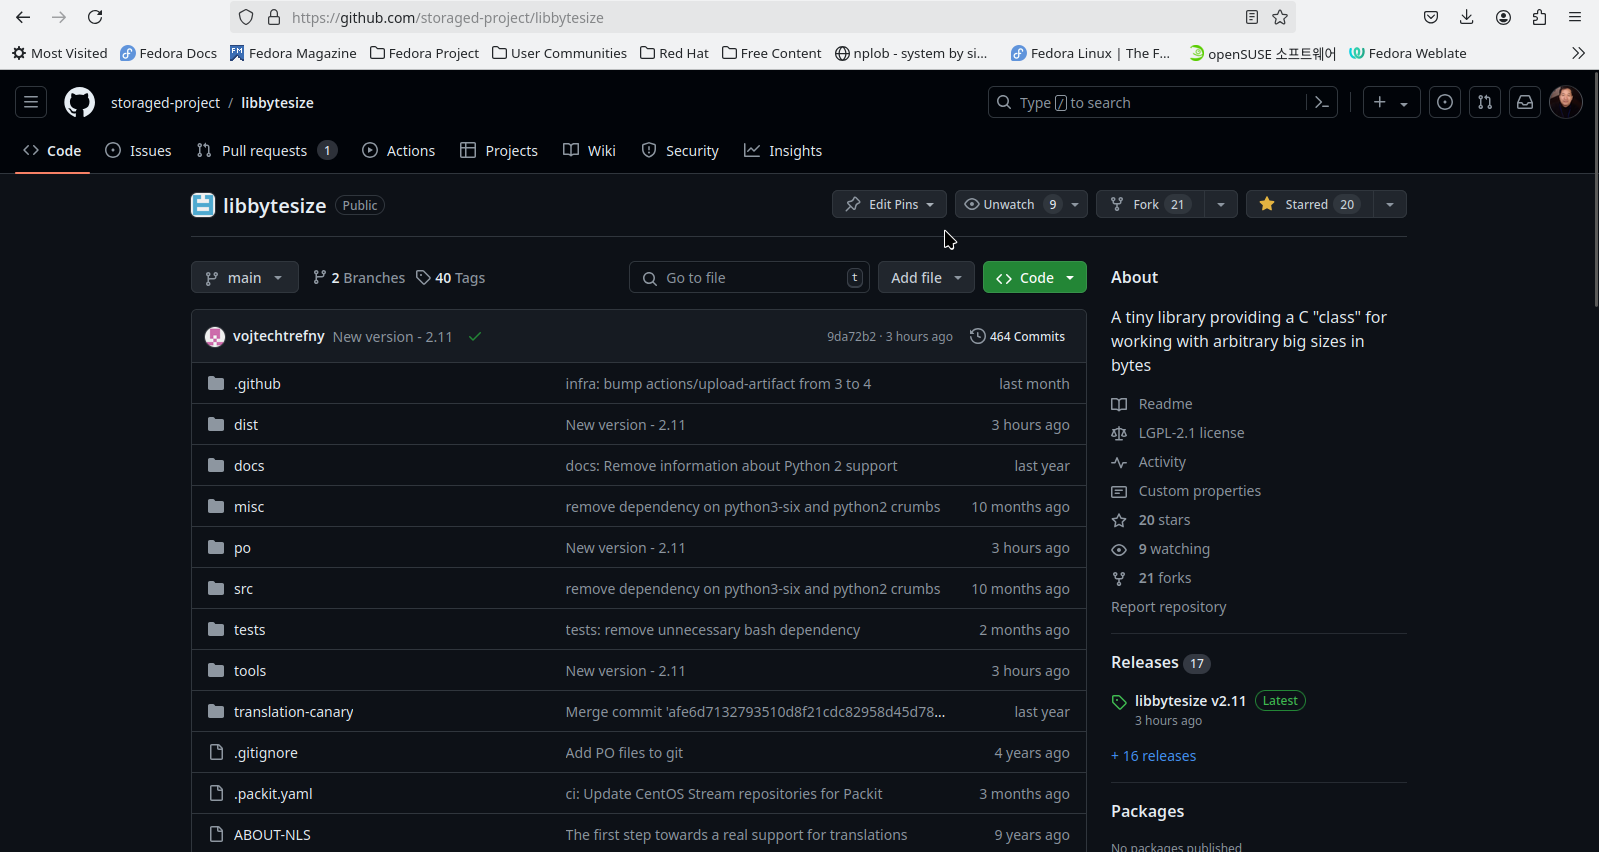The height and width of the screenshot is (852, 1599).
Task: Reload the current page
Action: coord(95,17)
